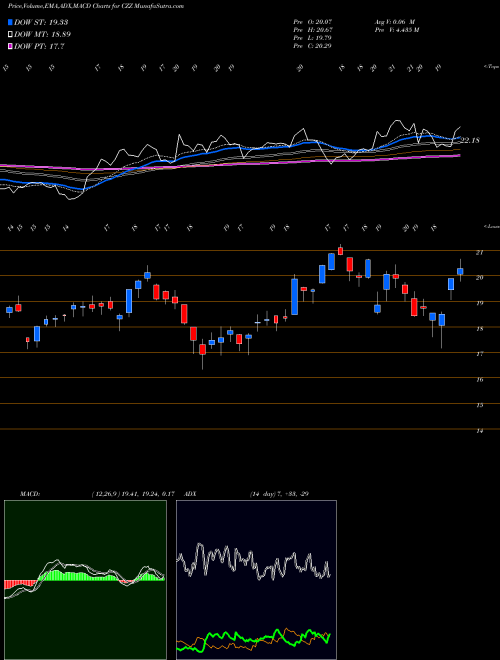Click the '<Lows' axis label
This screenshot has height=660, width=500.
[x=491, y=226]
